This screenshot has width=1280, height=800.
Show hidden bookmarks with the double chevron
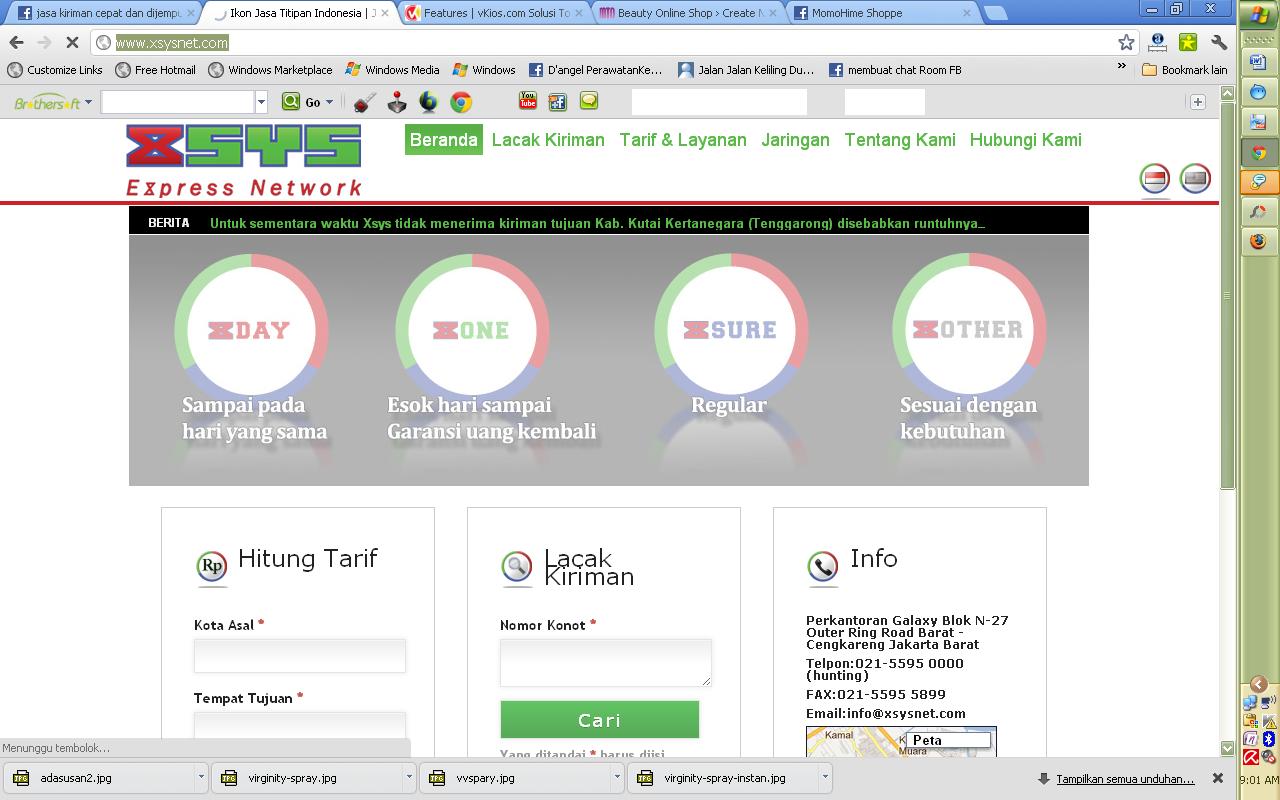pyautogui.click(x=1122, y=66)
